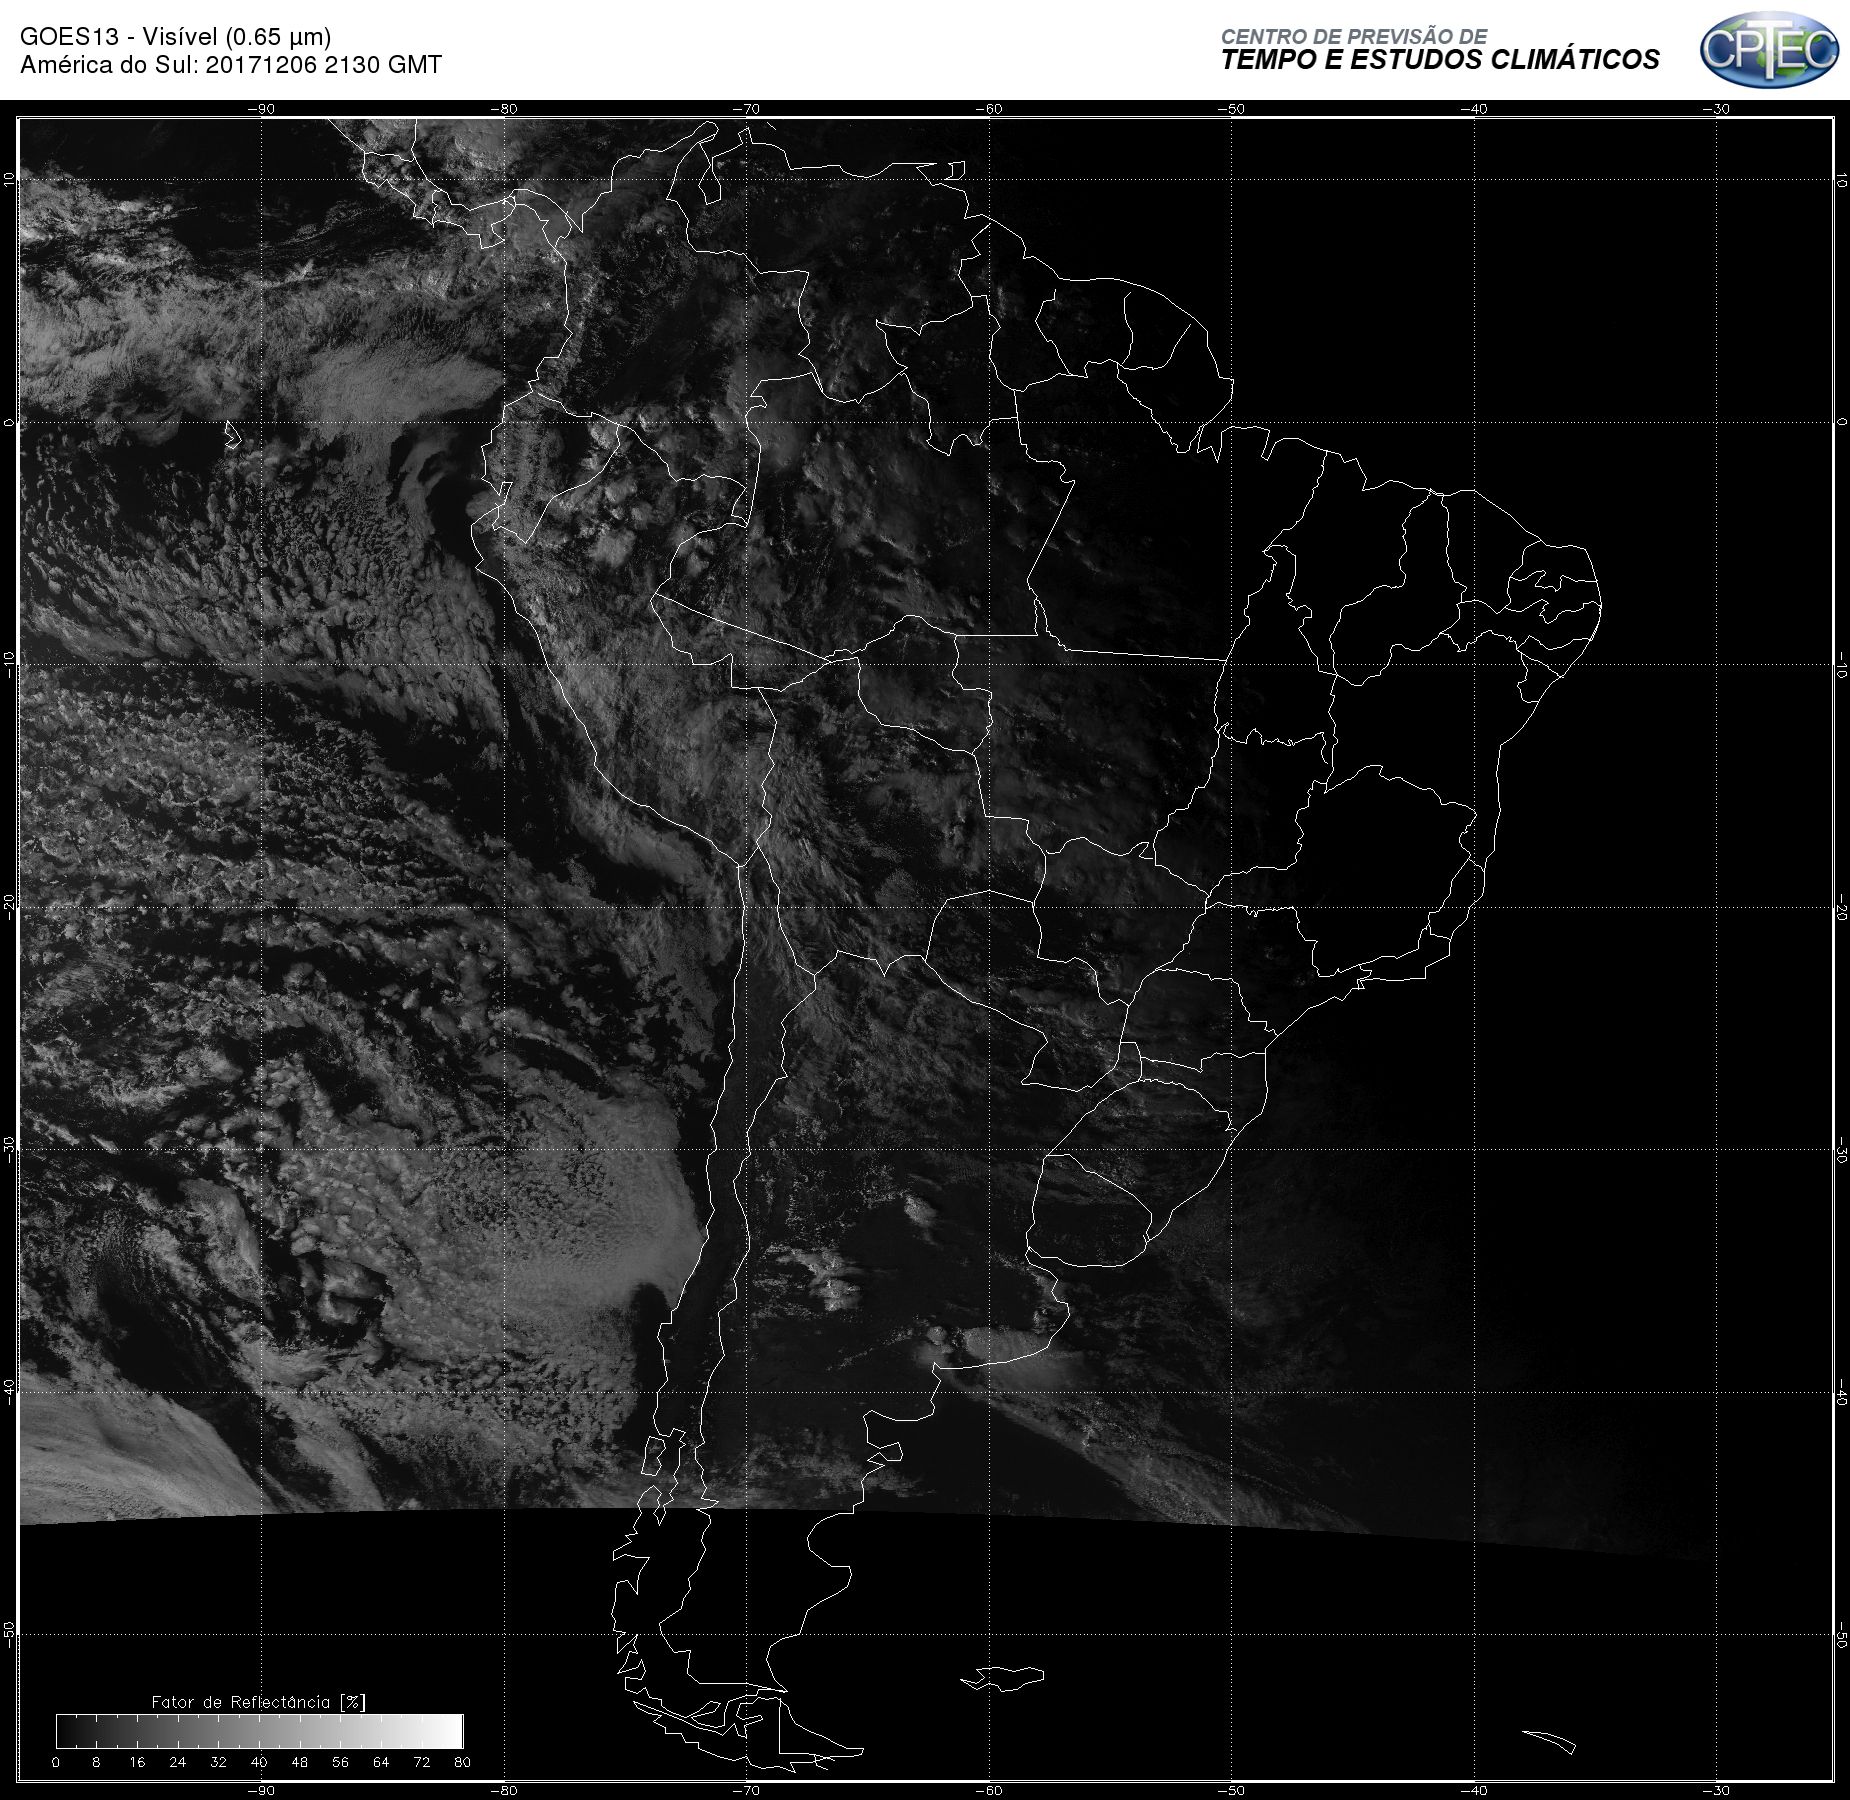The image size is (1850, 1800).
Task: Click the color bar tick label '8'
Action: click(x=96, y=1762)
